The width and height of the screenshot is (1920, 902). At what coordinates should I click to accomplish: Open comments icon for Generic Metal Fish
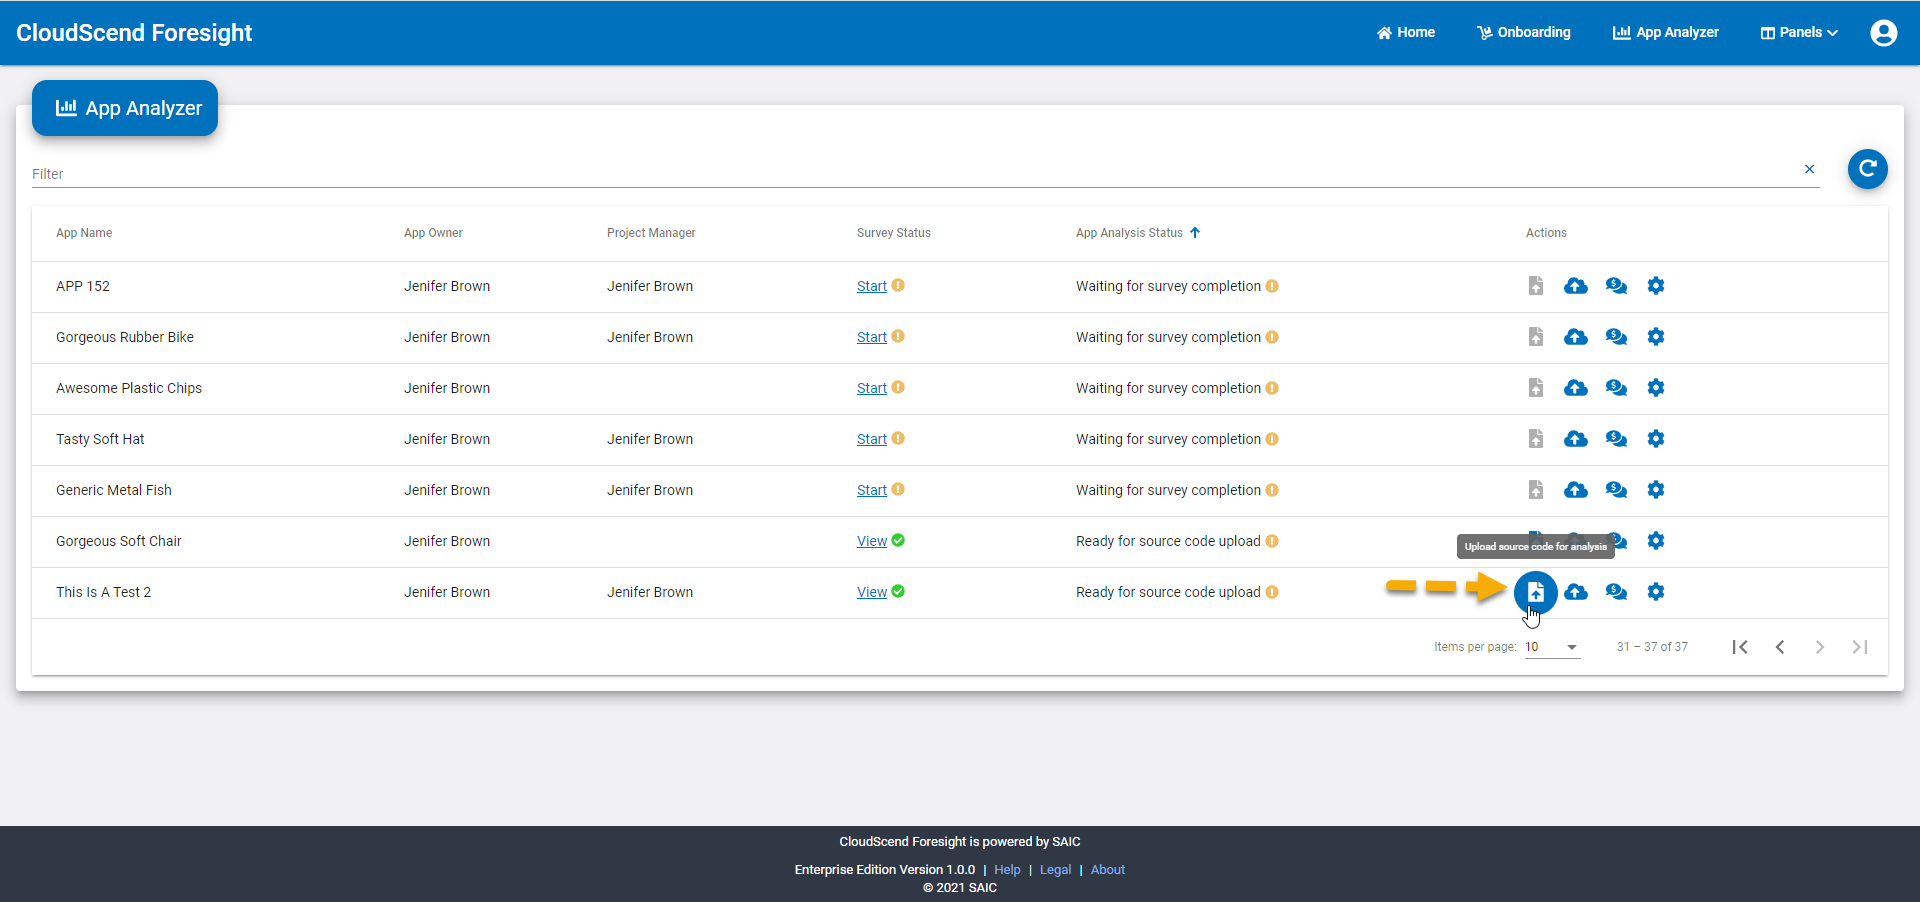(x=1616, y=490)
